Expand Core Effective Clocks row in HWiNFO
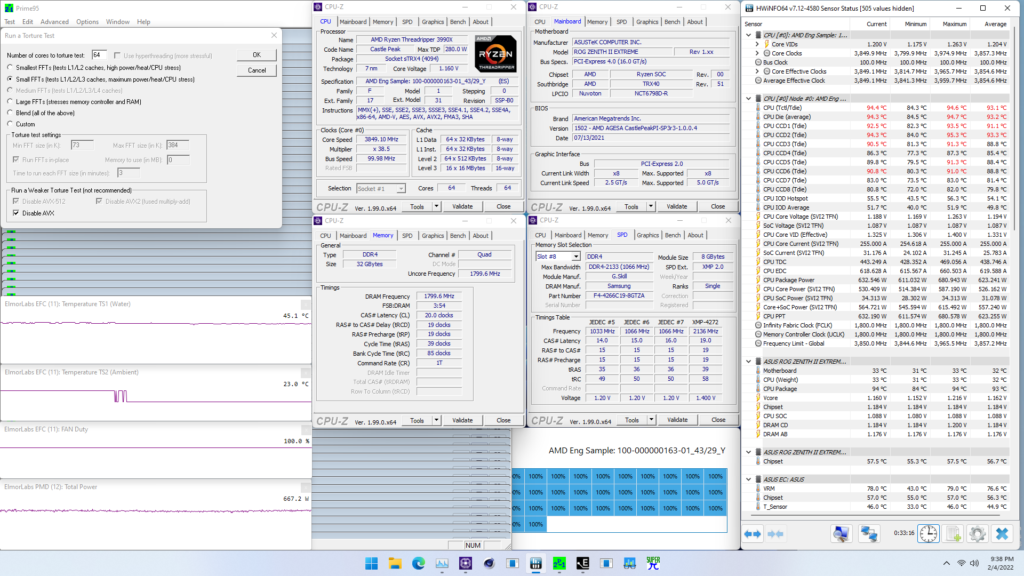This screenshot has width=1024, height=576. [x=758, y=71]
